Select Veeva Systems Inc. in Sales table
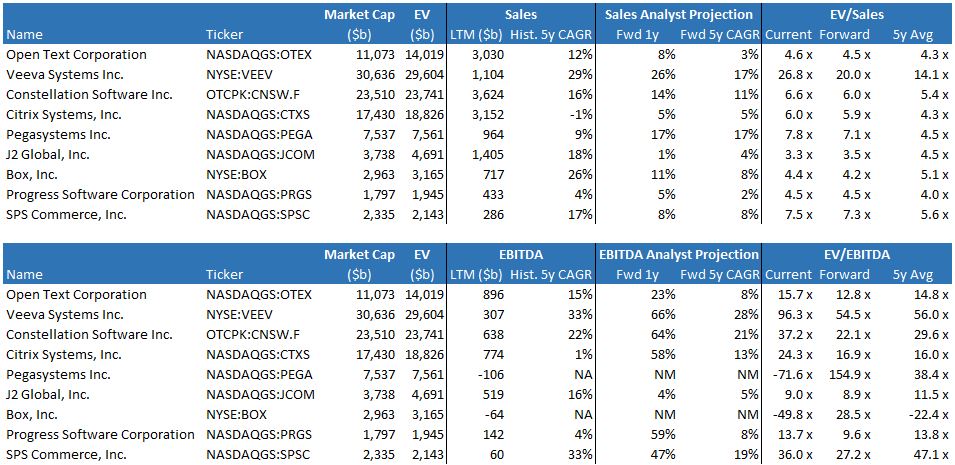The image size is (955, 465). 65,75
